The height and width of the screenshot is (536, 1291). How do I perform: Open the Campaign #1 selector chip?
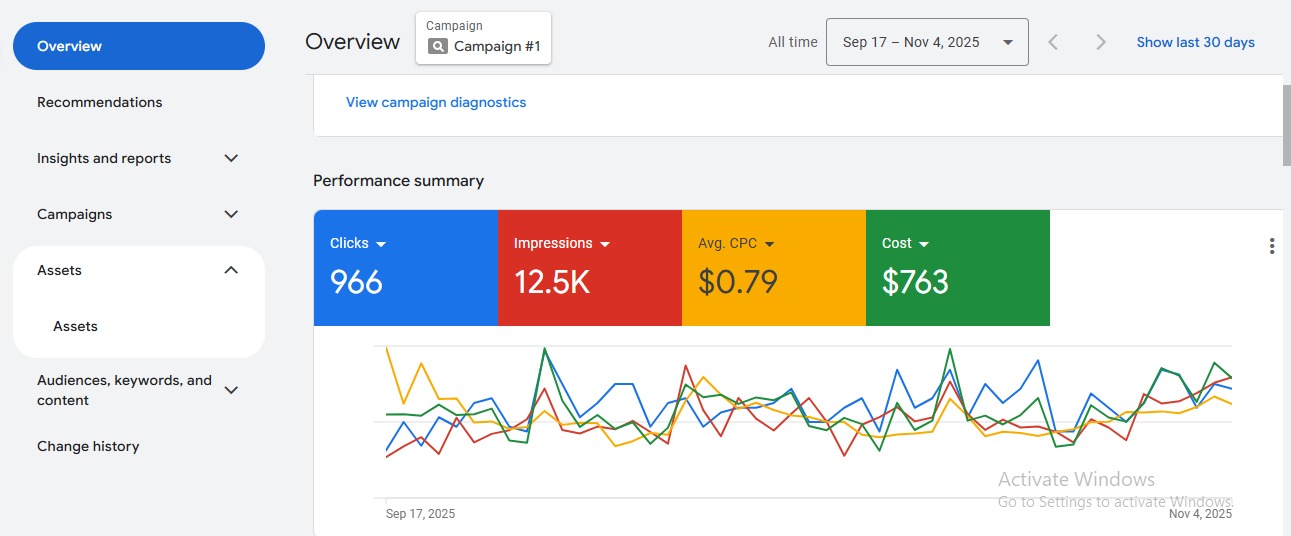click(483, 38)
